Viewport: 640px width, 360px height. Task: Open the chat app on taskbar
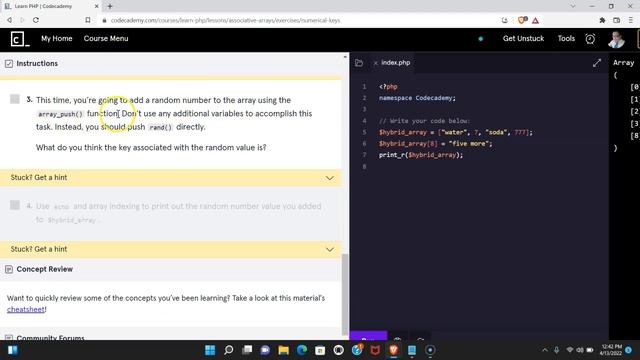(x=265, y=350)
